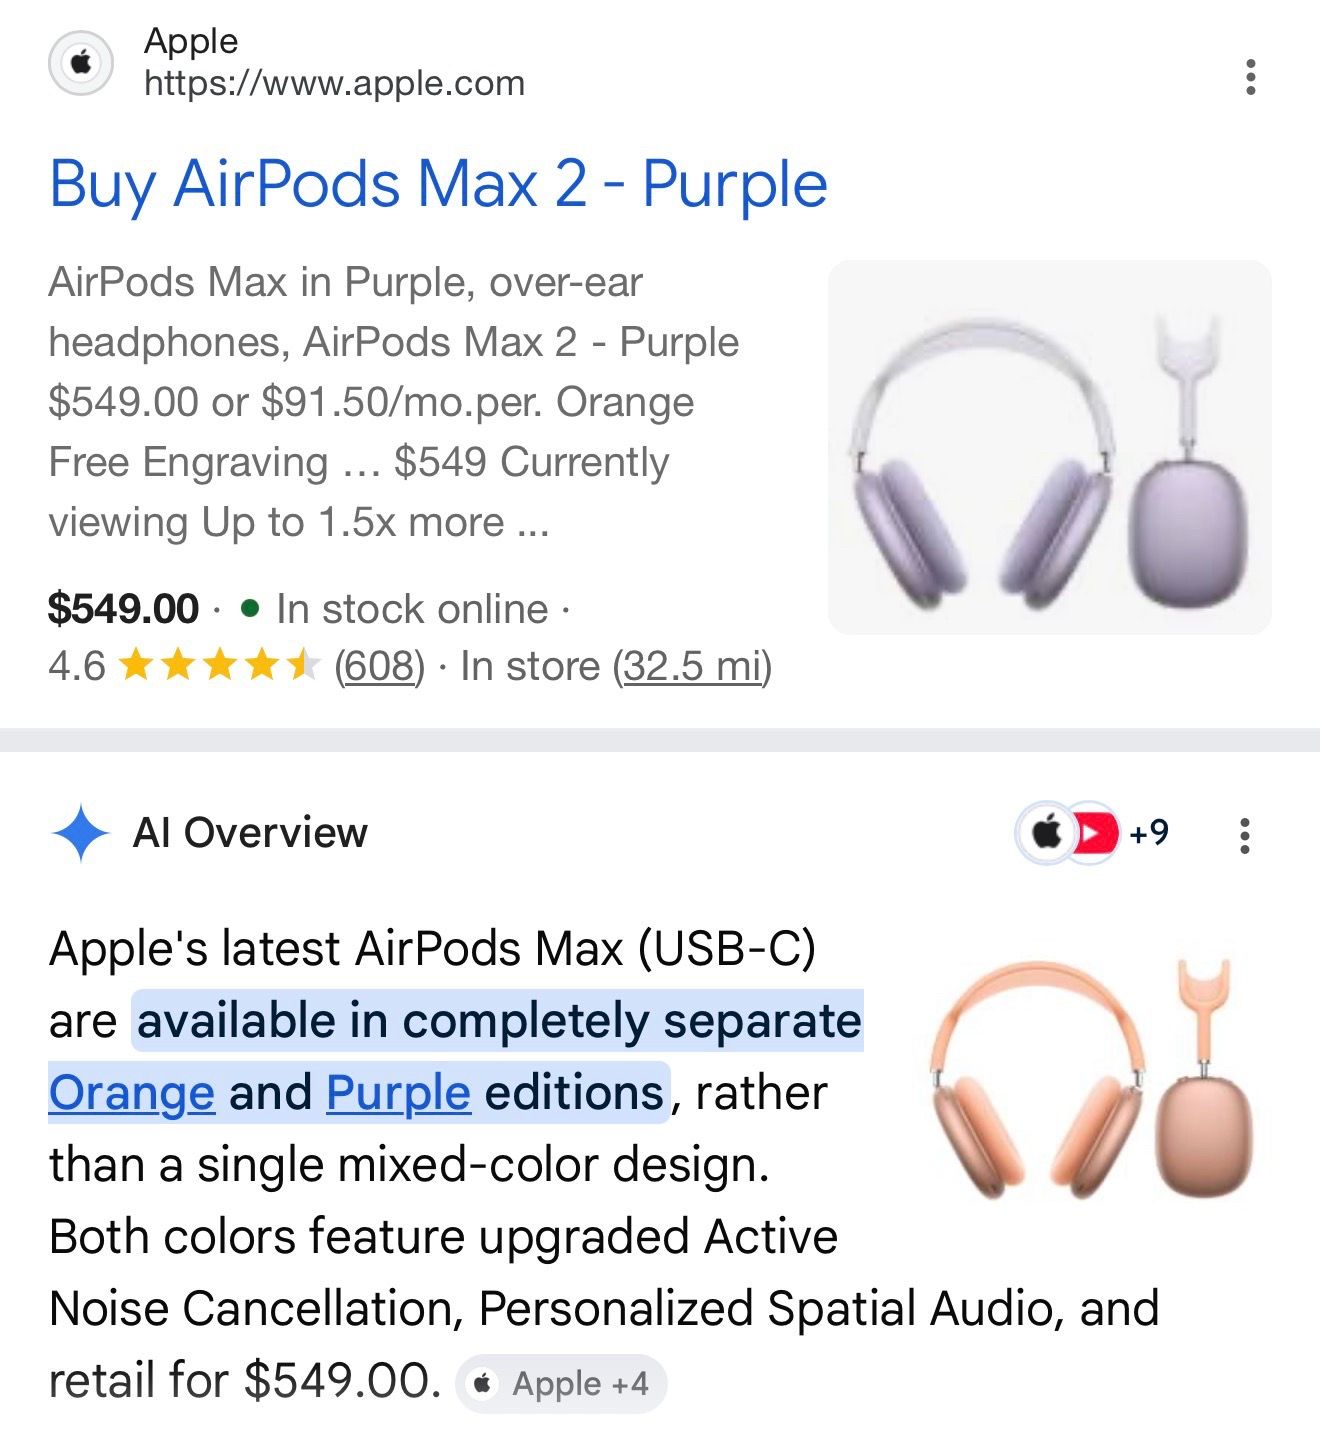Follow the Orange link in AI Overview
Viewport: 1320px width, 1444px height.
132,1093
